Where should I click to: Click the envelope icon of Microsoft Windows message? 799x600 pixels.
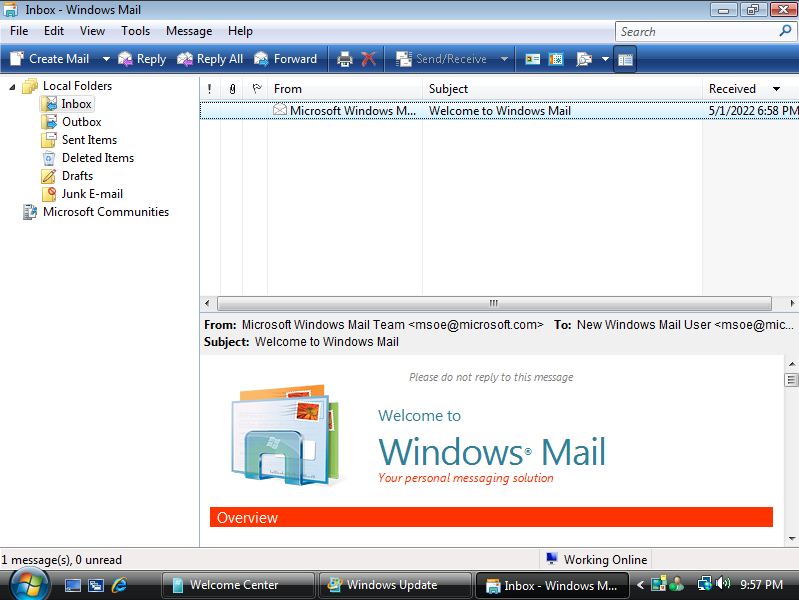pyautogui.click(x=280, y=110)
